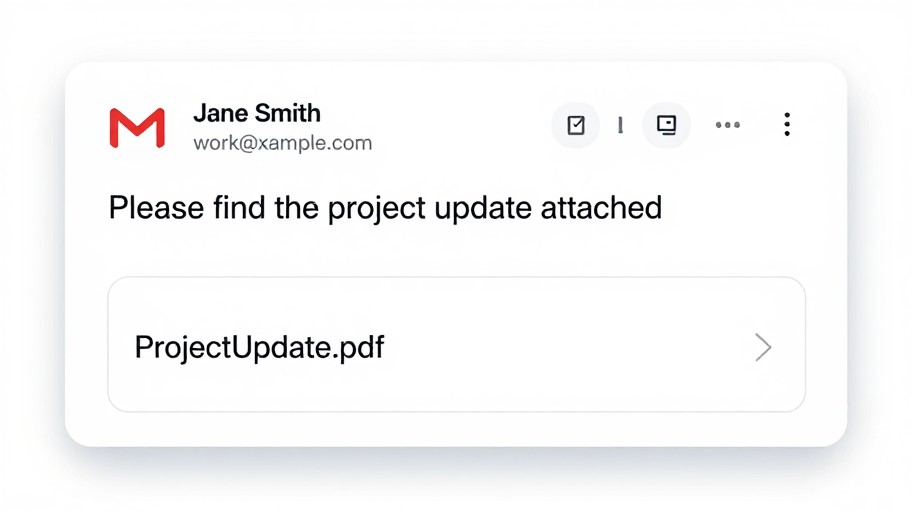This screenshot has height=512, width=912.
Task: Click the work@xample.com email address
Action: point(282,143)
